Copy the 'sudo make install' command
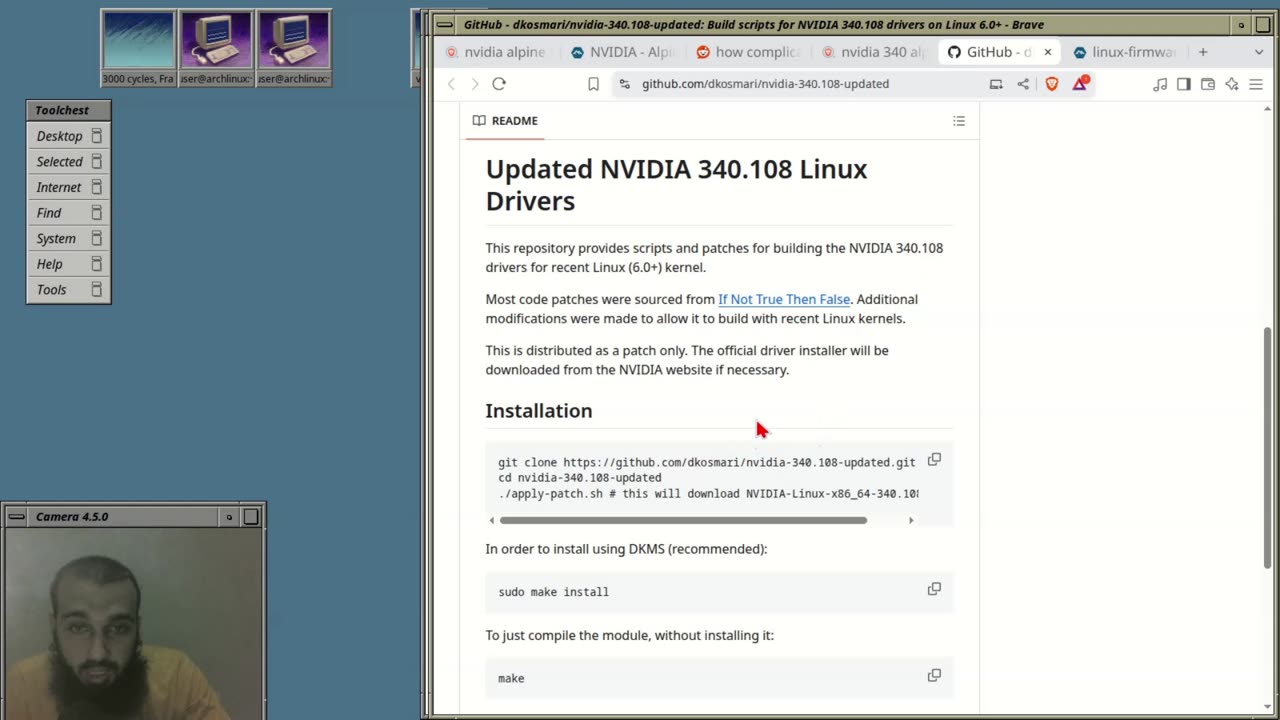Image resolution: width=1280 pixels, height=720 pixels. (x=934, y=589)
